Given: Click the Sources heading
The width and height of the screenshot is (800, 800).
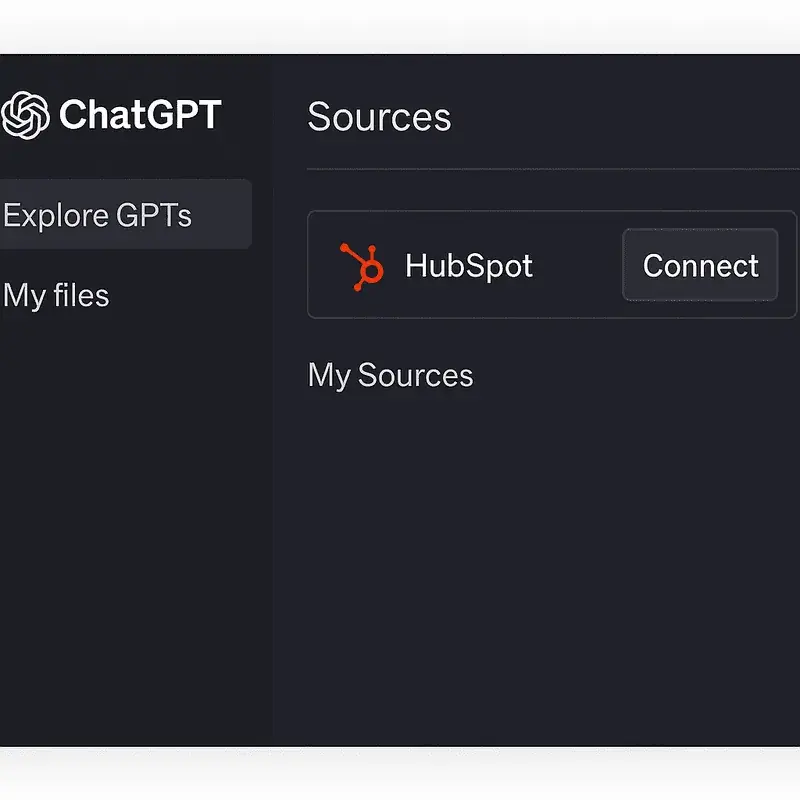Looking at the screenshot, I should pos(379,117).
